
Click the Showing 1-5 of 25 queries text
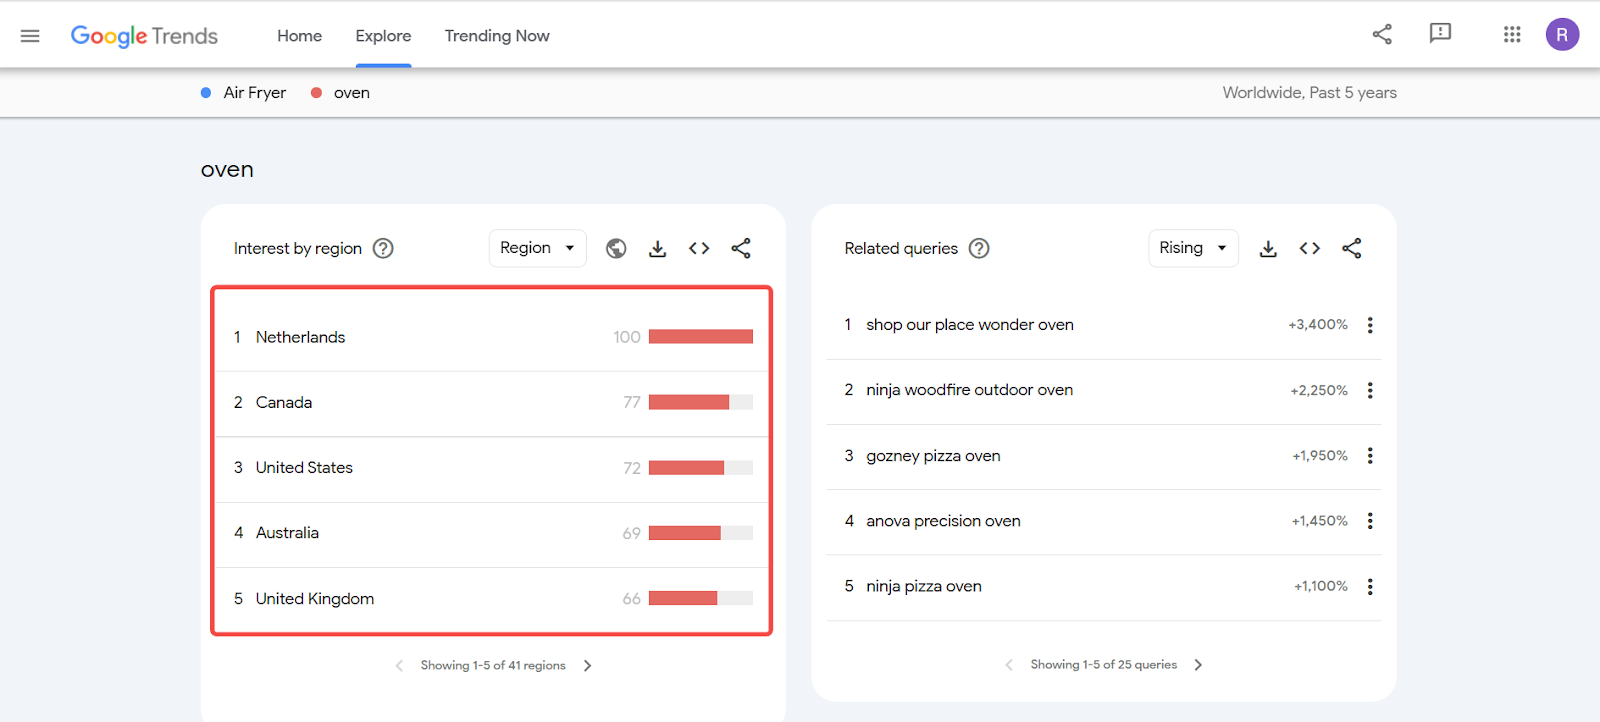tap(1104, 664)
